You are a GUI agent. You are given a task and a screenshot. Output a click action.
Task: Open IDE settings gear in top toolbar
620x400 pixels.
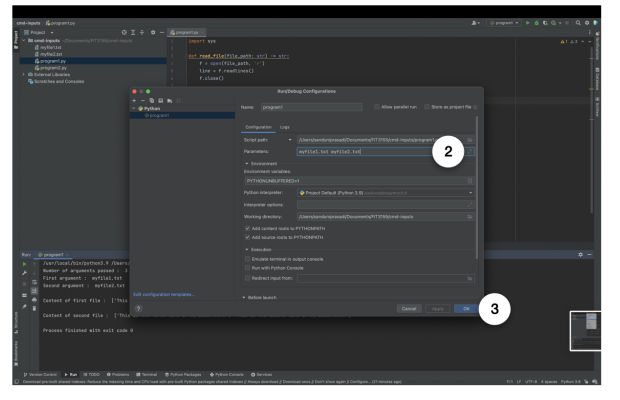(x=587, y=23)
